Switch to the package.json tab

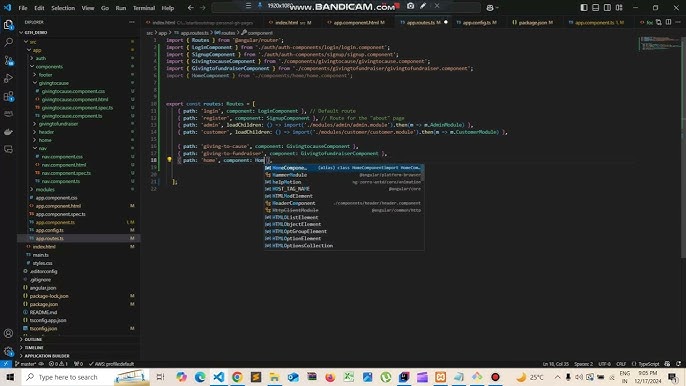[x=532, y=22]
